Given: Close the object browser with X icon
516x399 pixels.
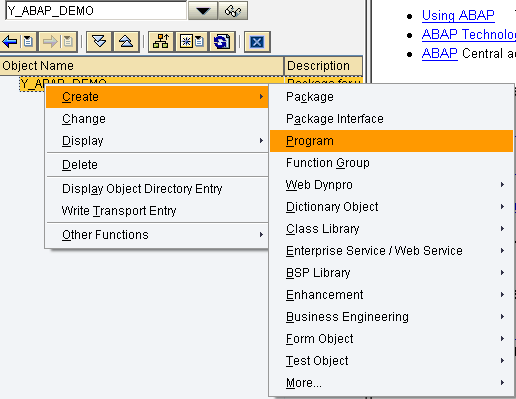Looking at the screenshot, I should point(257,42).
